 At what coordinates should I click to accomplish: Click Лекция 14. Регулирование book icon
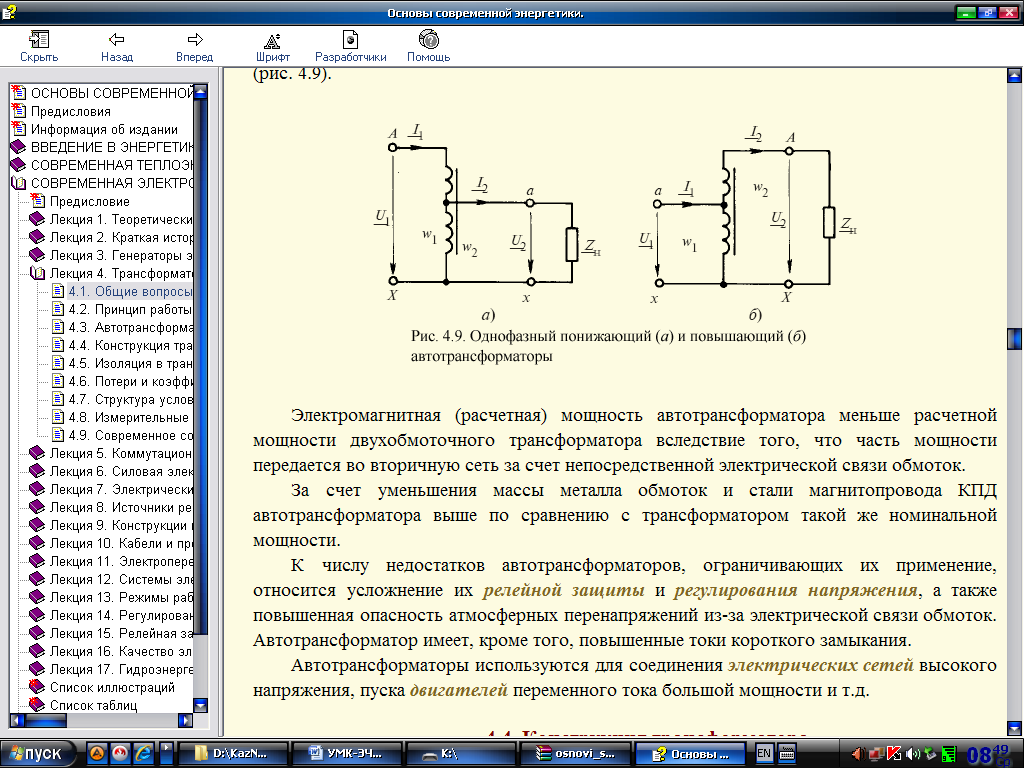tap(37, 615)
